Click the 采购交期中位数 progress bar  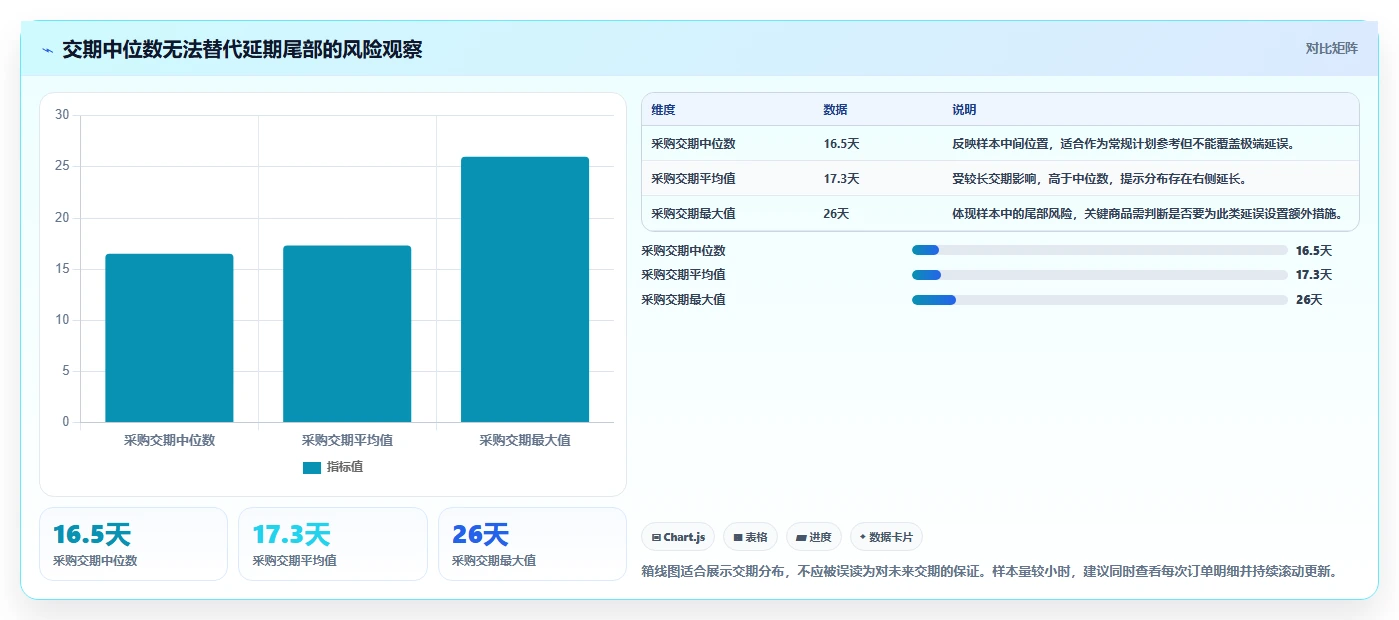click(1100, 250)
